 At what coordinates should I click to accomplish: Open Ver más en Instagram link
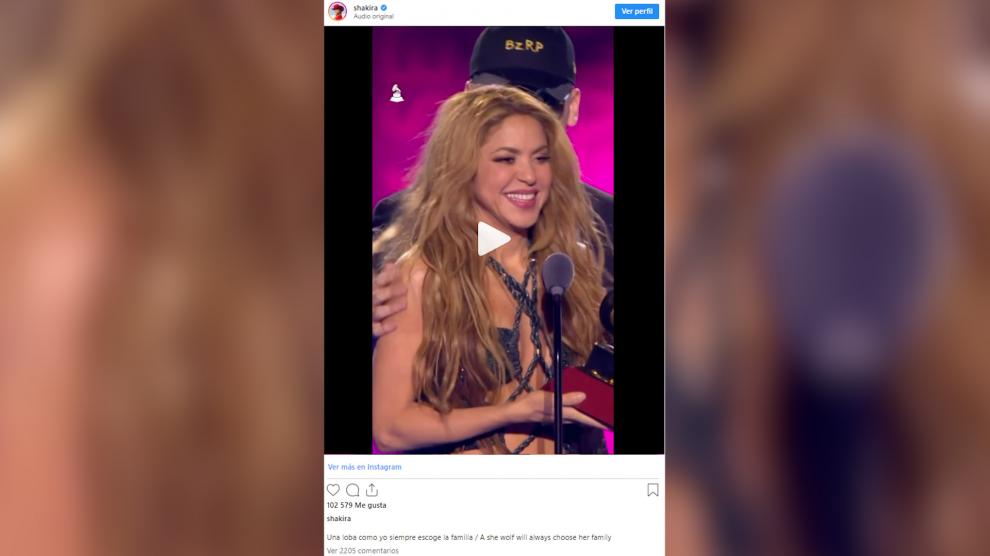pos(364,467)
